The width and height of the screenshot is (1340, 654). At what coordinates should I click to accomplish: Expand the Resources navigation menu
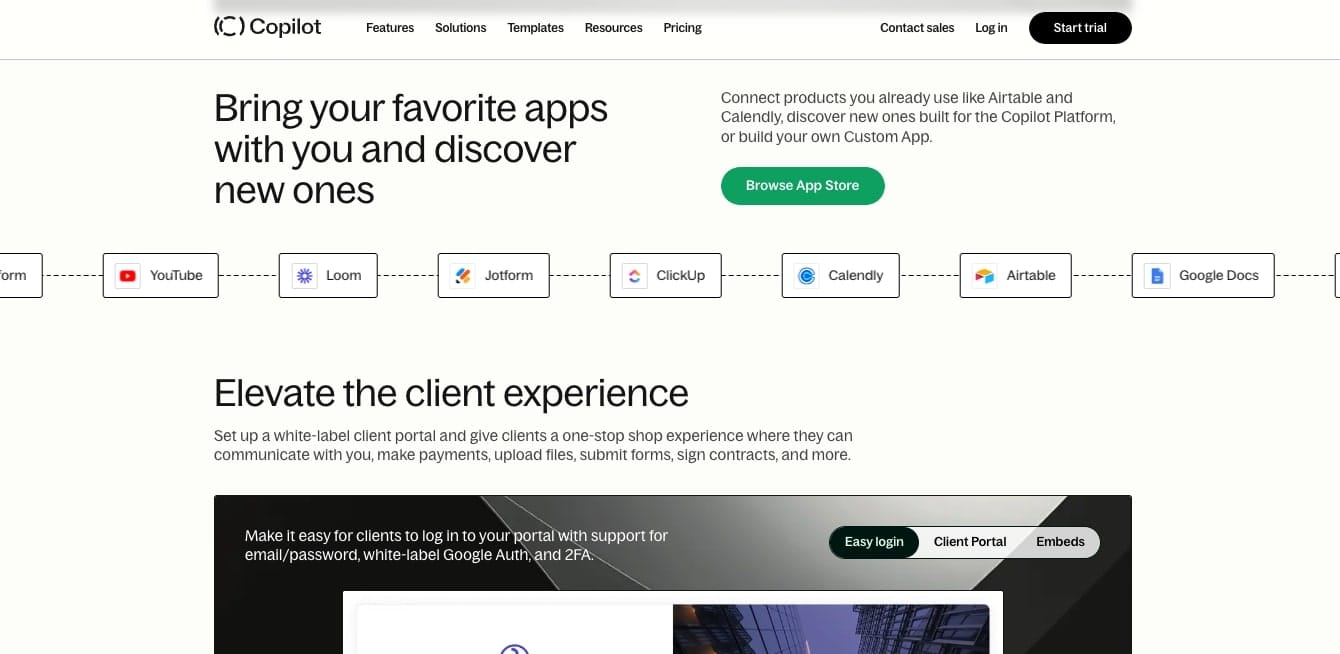pos(613,28)
